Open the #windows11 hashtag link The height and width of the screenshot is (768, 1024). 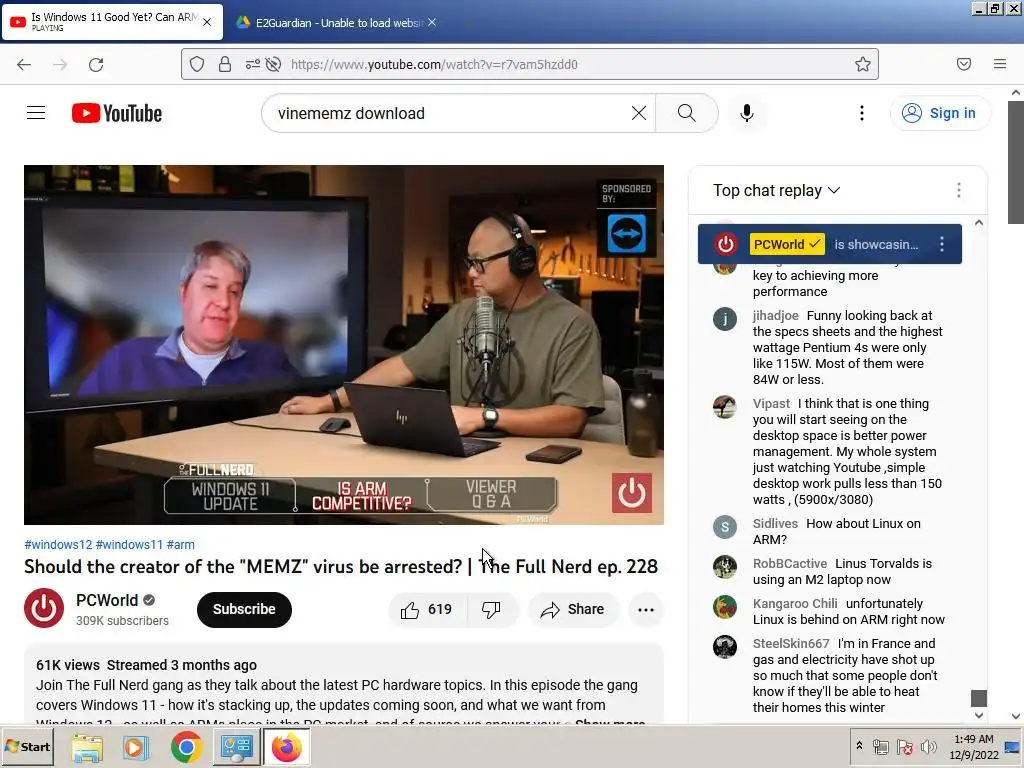click(129, 545)
